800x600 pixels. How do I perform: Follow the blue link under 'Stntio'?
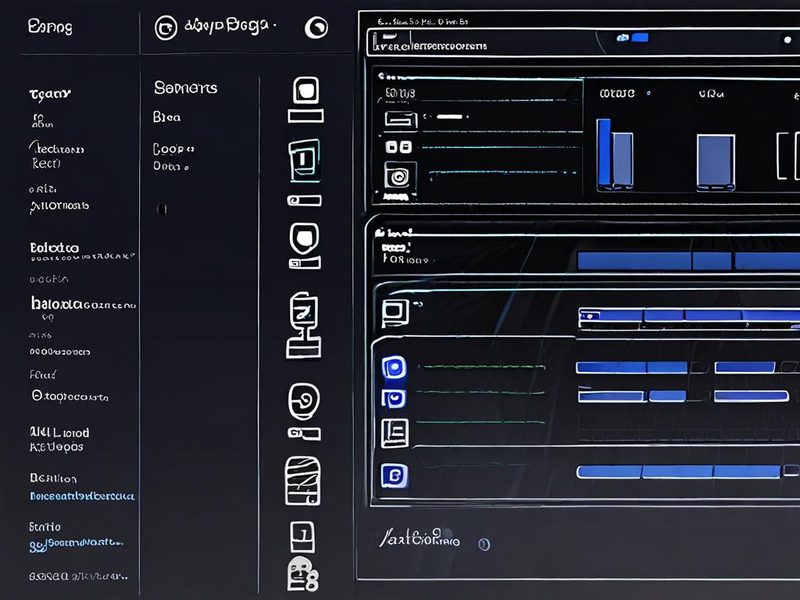[x=76, y=544]
